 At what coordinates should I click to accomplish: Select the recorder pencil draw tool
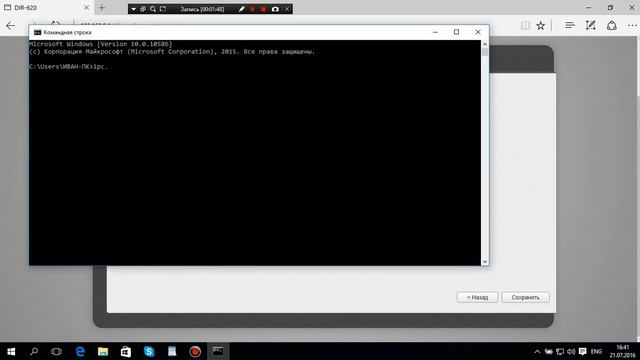[x=242, y=9]
